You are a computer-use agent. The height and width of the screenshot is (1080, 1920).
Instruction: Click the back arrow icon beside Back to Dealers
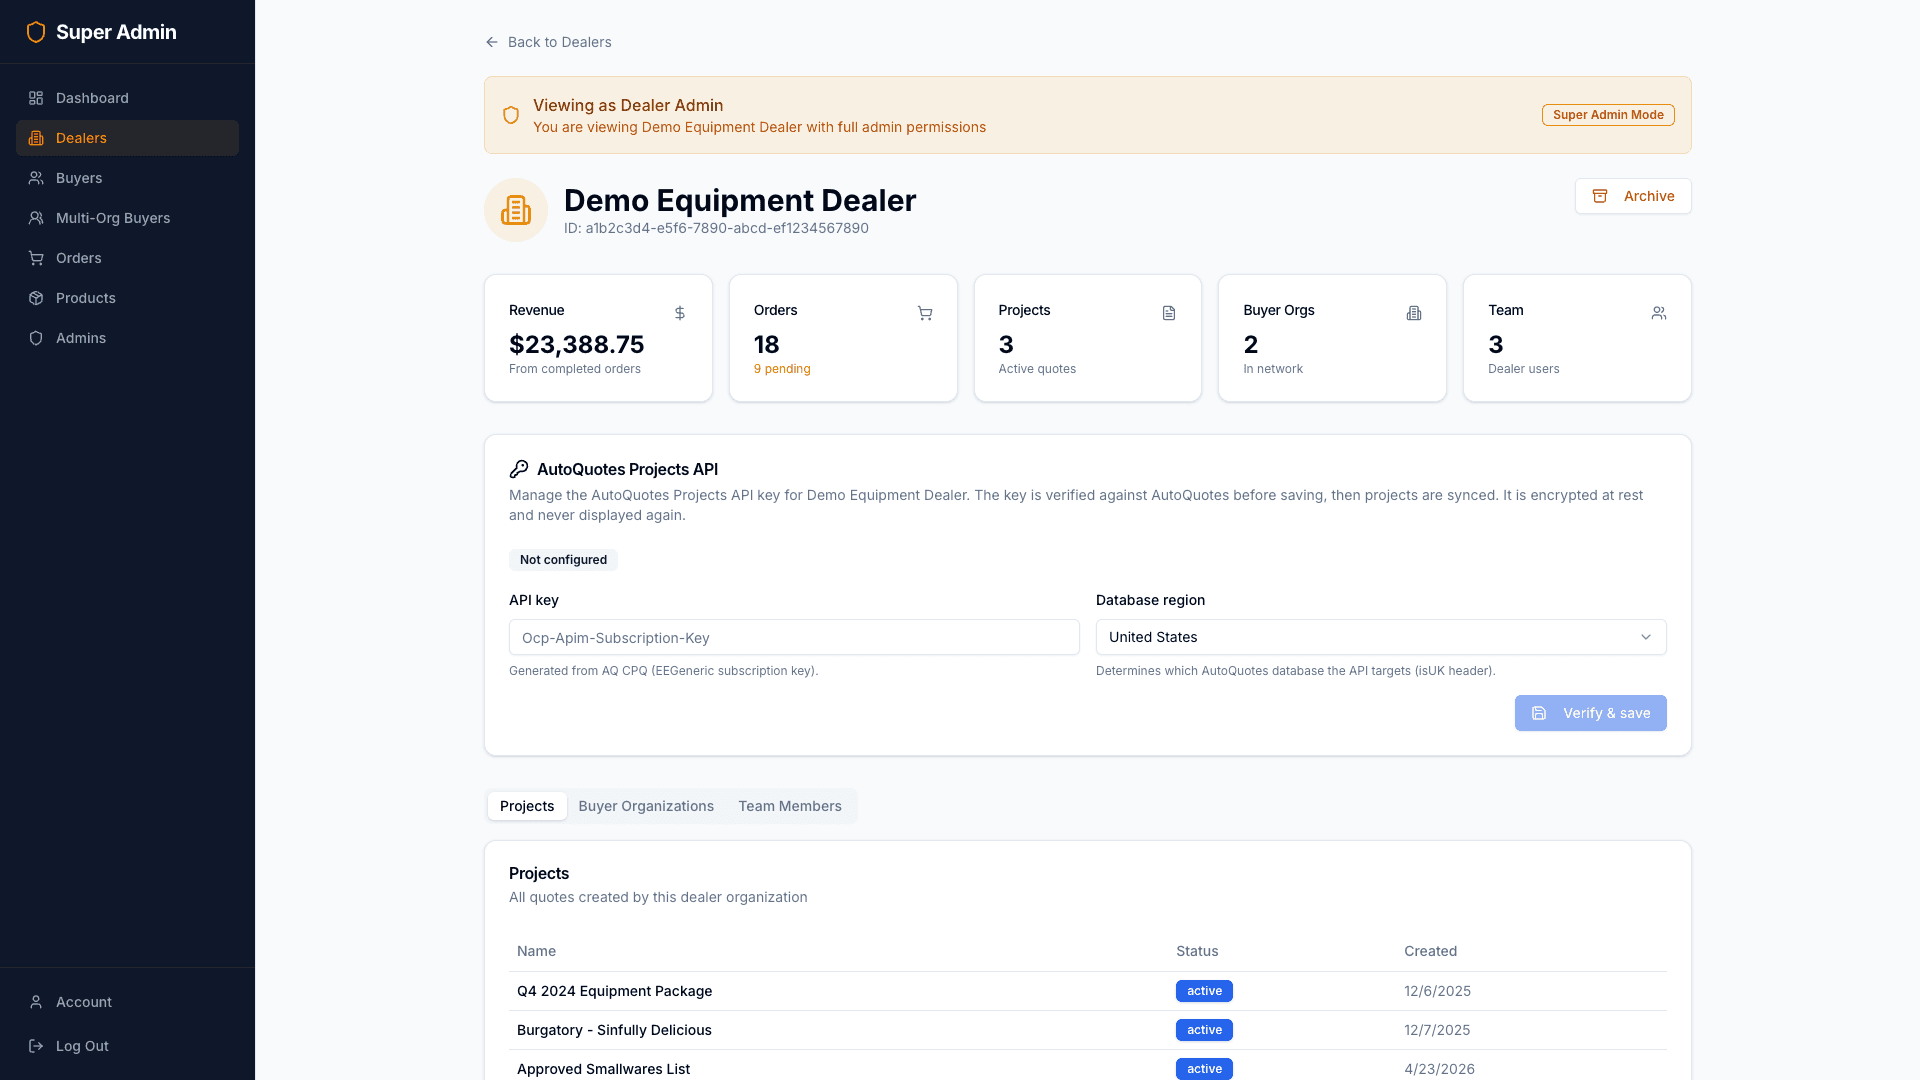click(x=492, y=42)
